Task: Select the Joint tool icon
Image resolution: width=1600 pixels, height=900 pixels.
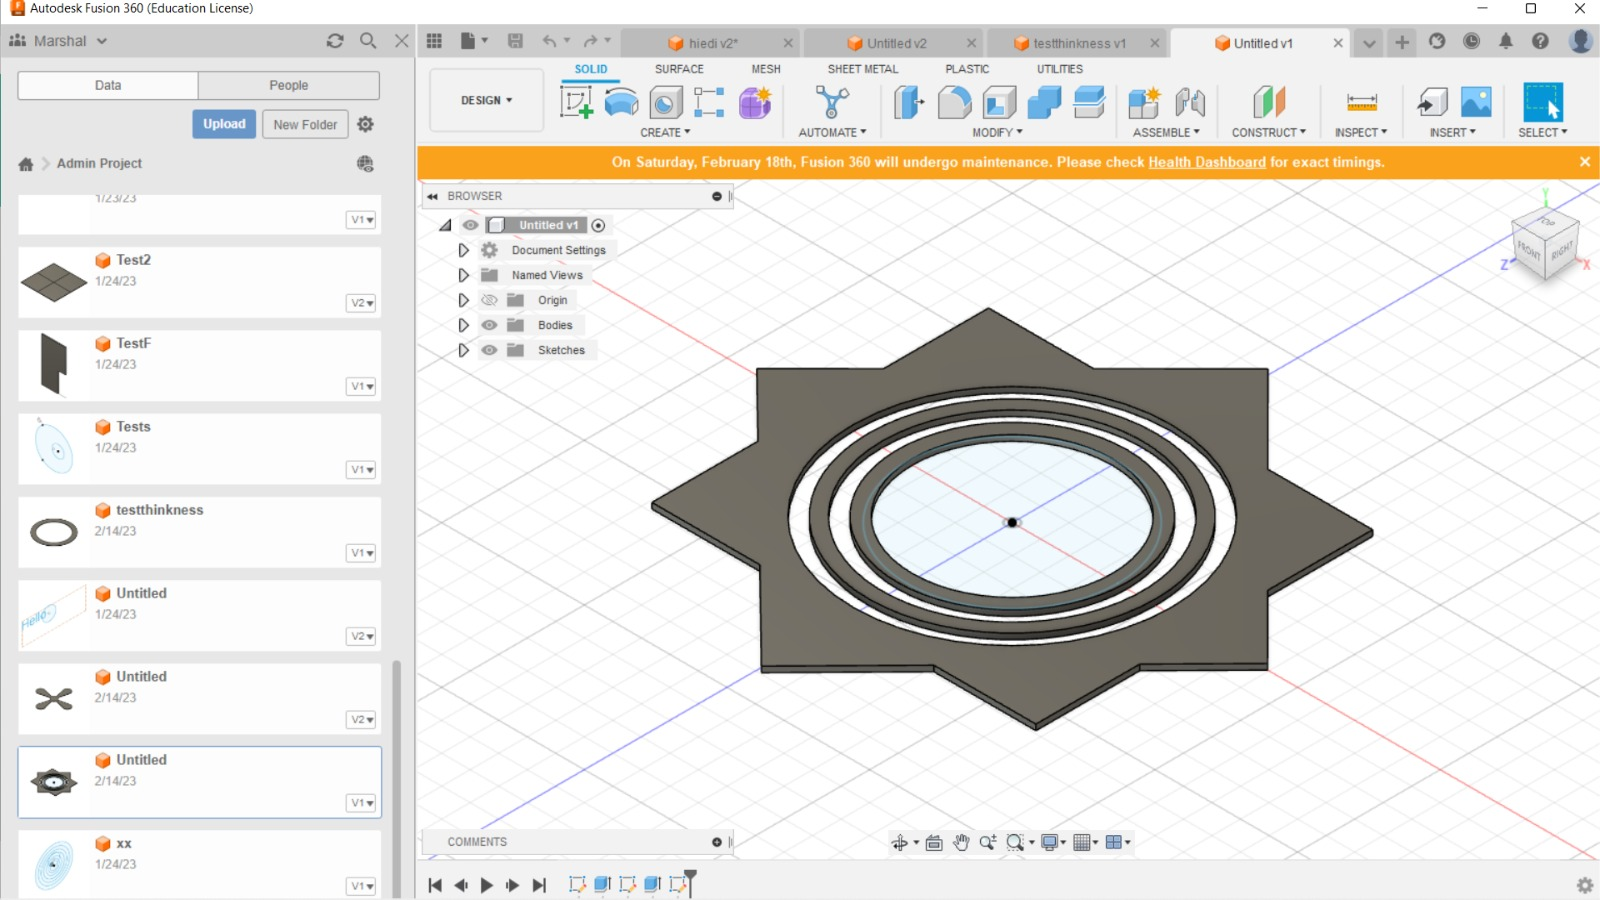Action: pos(1189,102)
